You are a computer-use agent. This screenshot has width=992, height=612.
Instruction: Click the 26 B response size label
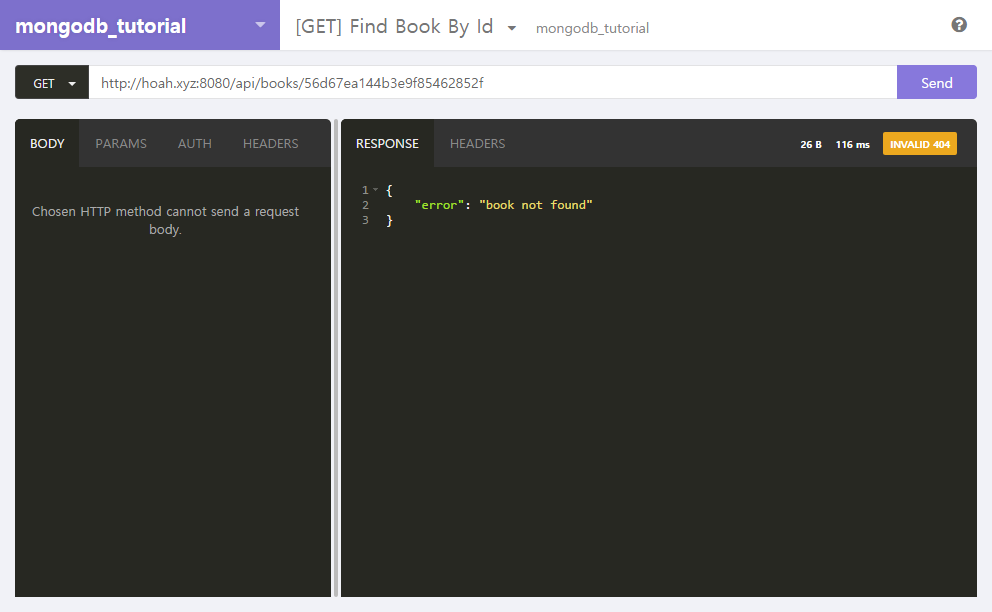(x=811, y=144)
